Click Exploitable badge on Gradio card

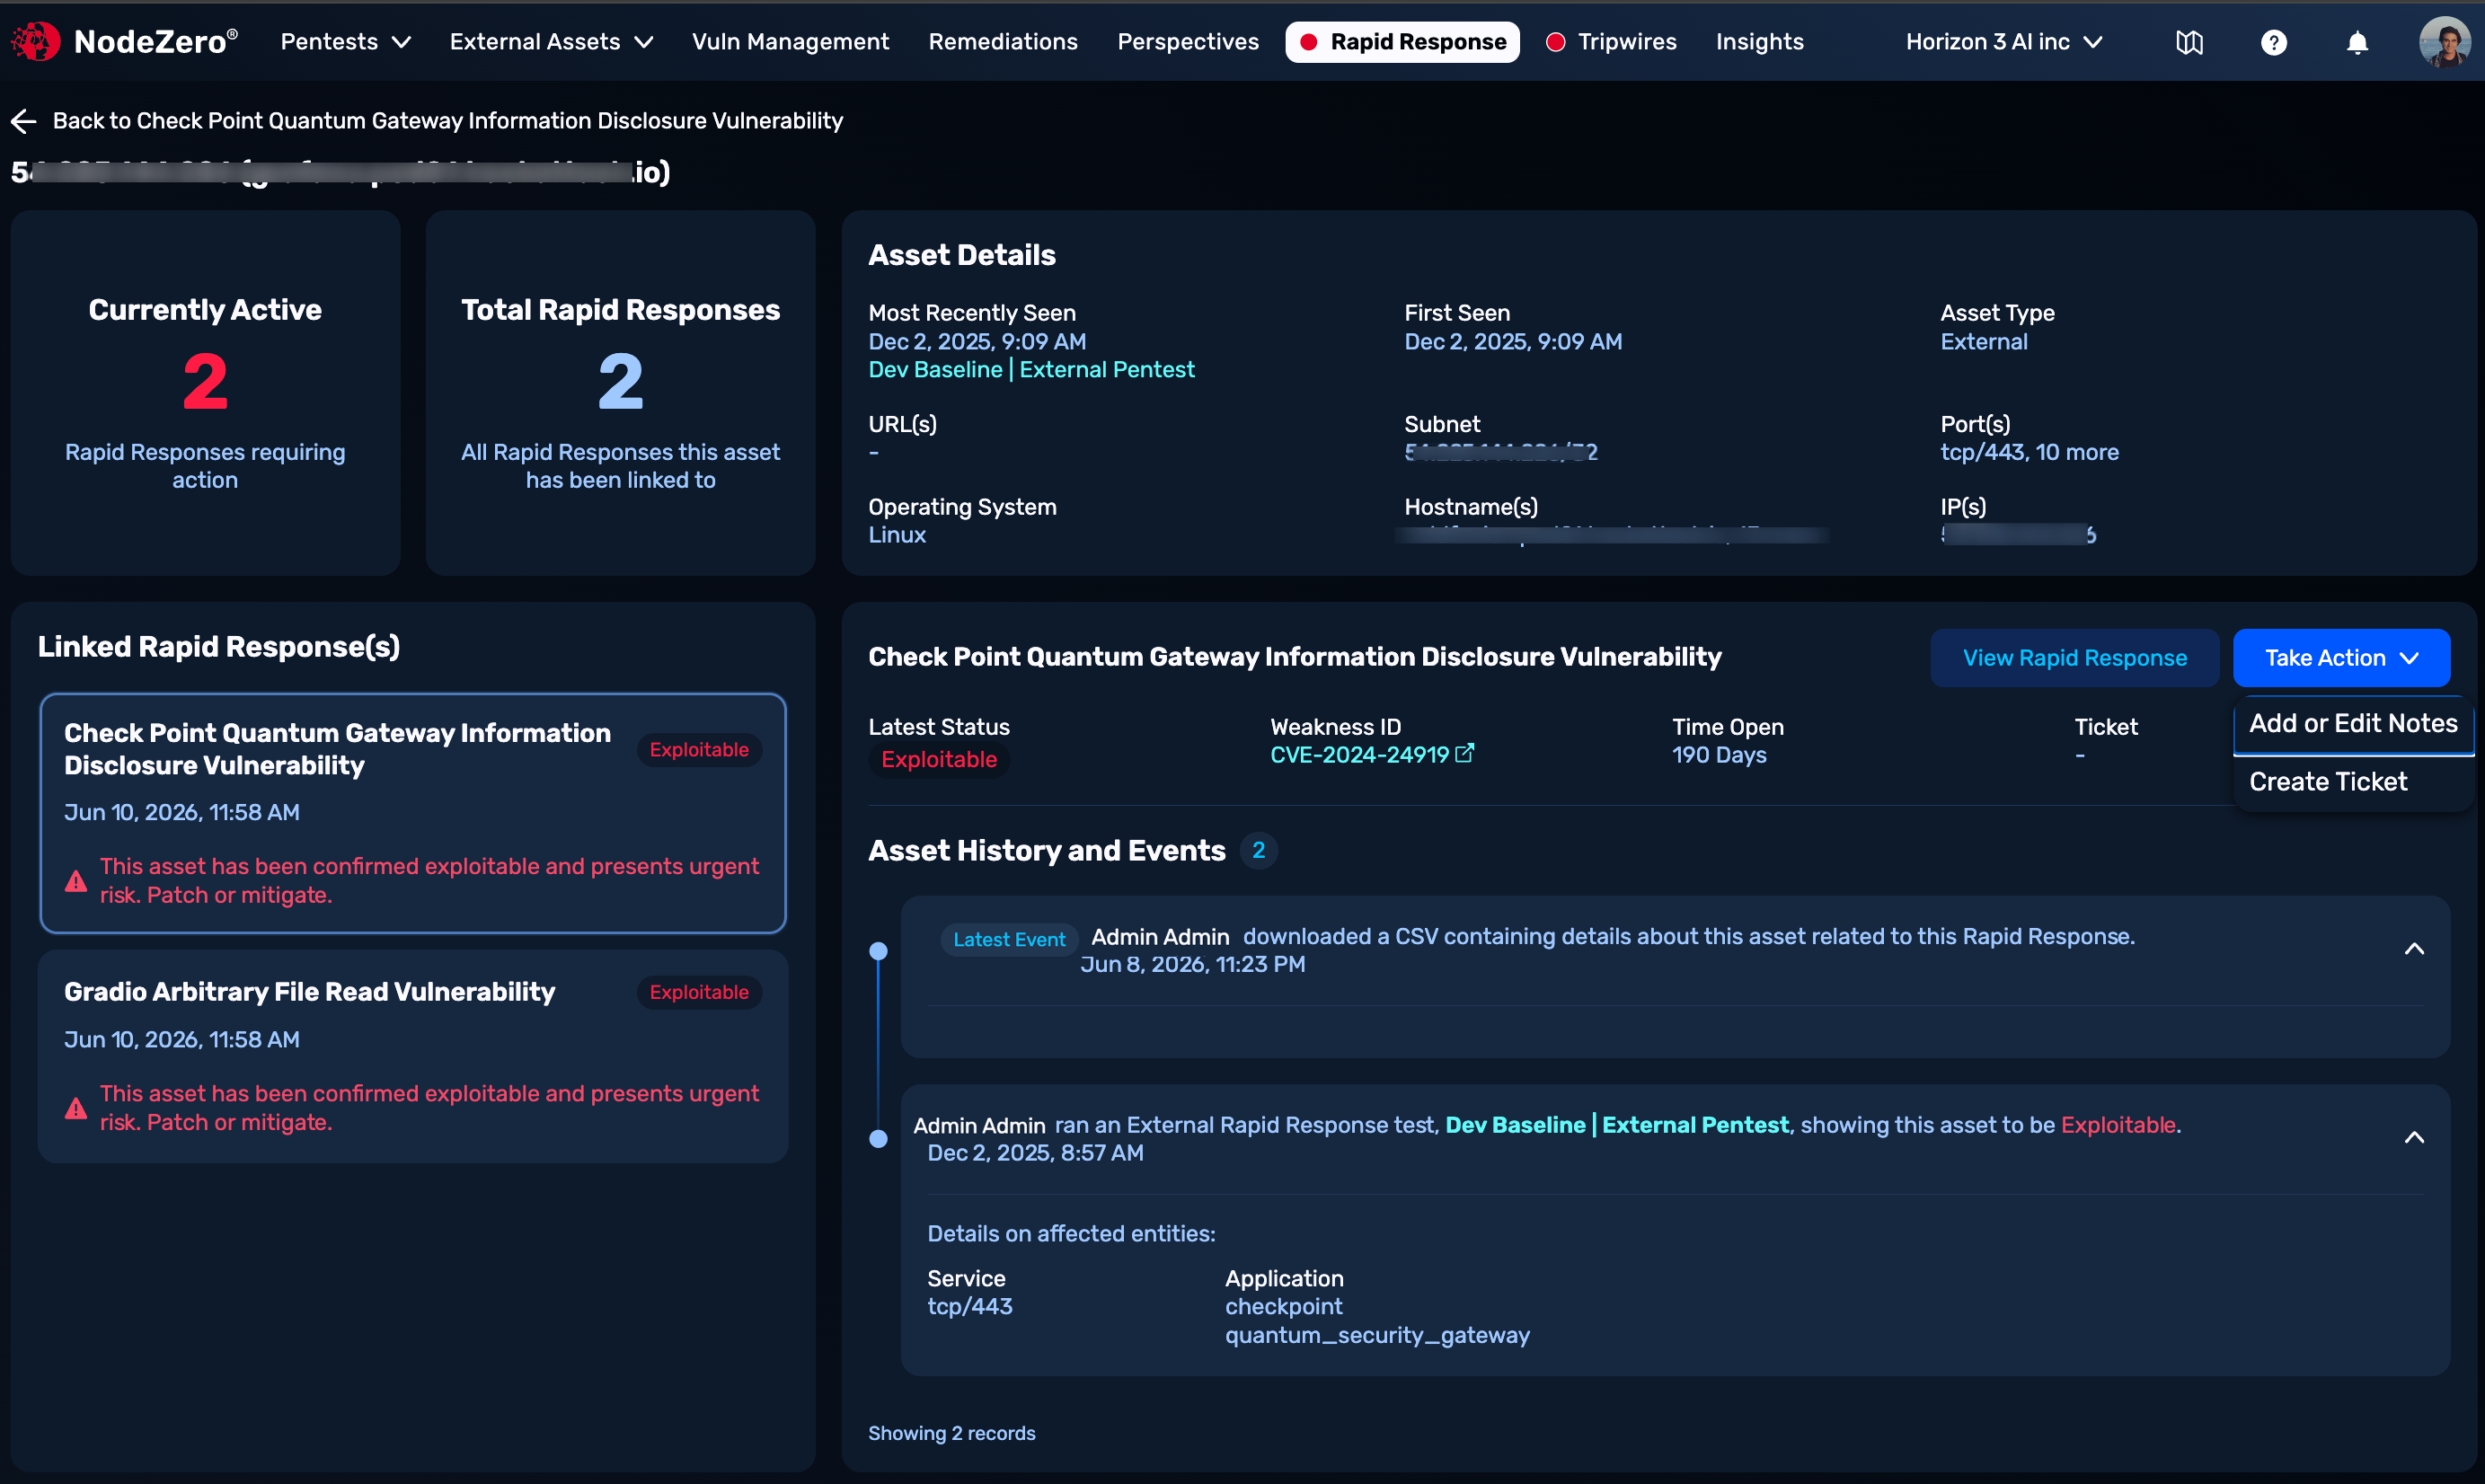click(x=699, y=992)
